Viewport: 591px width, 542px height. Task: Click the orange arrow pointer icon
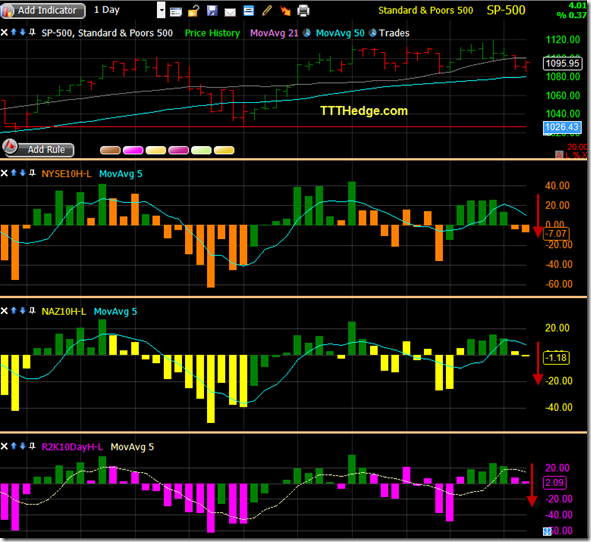point(285,11)
